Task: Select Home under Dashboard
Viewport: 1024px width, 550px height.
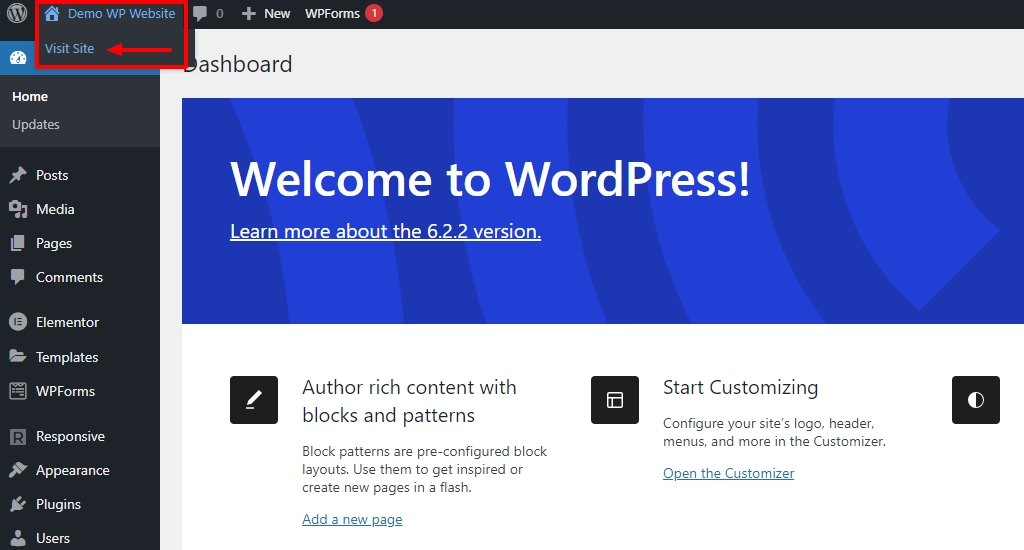Action: pyautogui.click(x=30, y=96)
